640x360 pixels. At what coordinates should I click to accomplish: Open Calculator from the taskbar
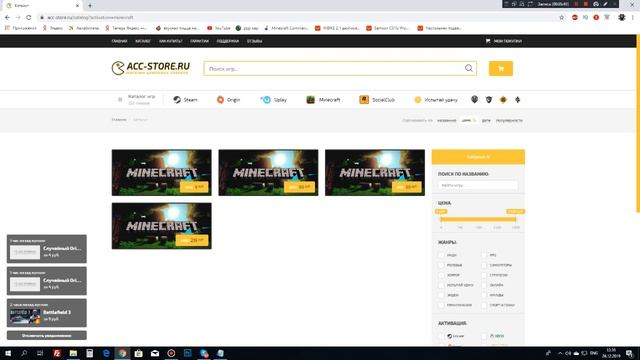[89, 353]
